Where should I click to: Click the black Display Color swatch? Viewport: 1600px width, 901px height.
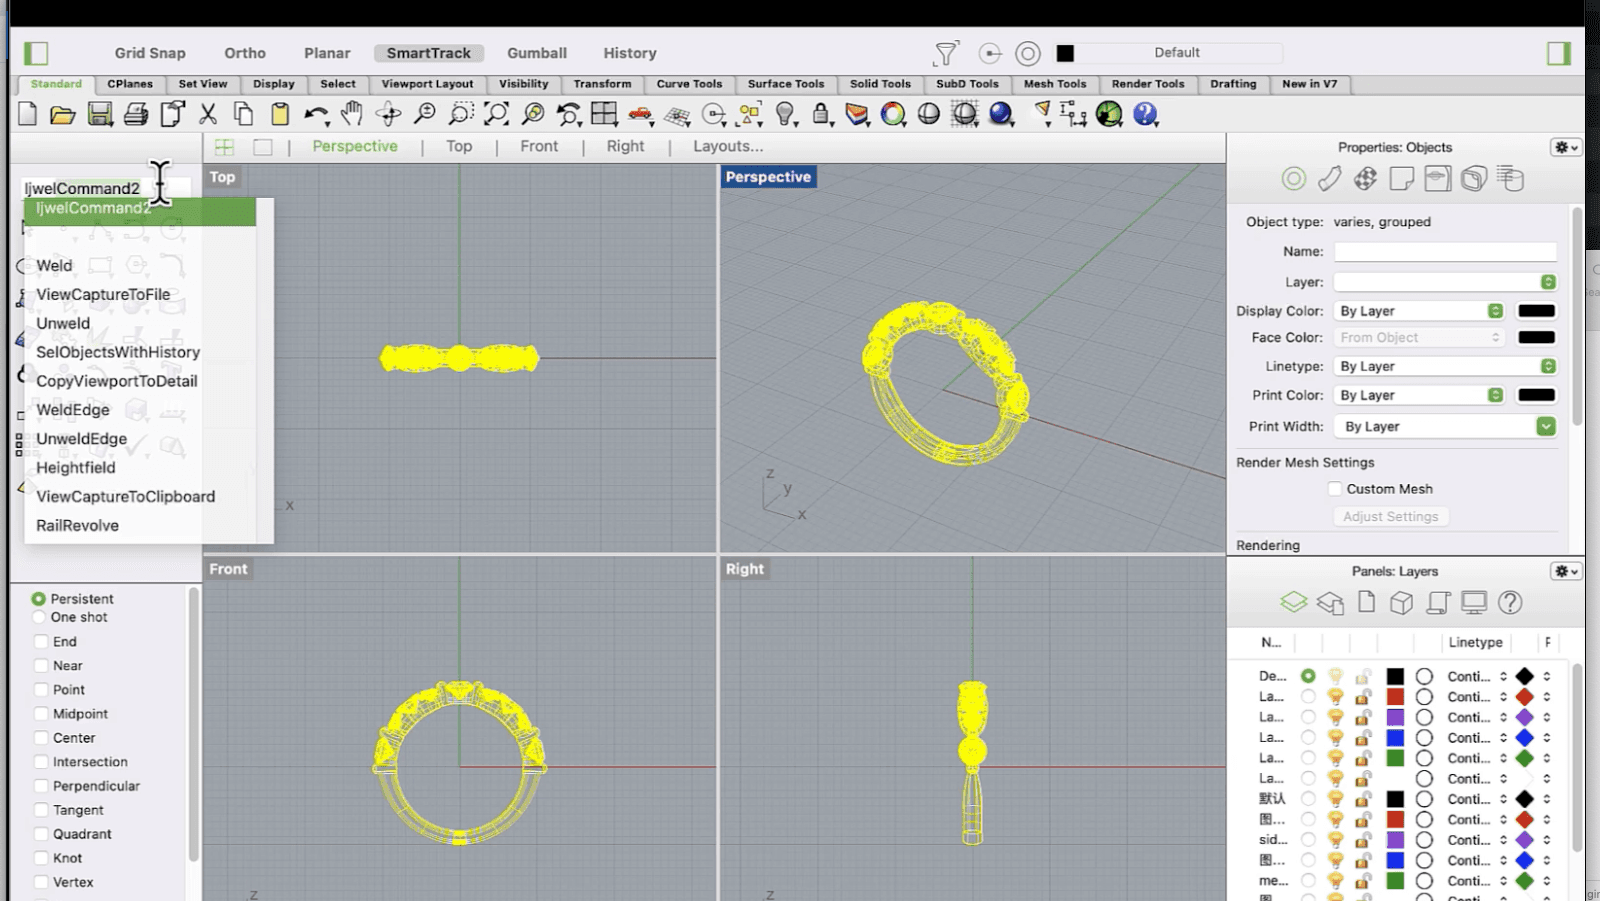click(1536, 311)
